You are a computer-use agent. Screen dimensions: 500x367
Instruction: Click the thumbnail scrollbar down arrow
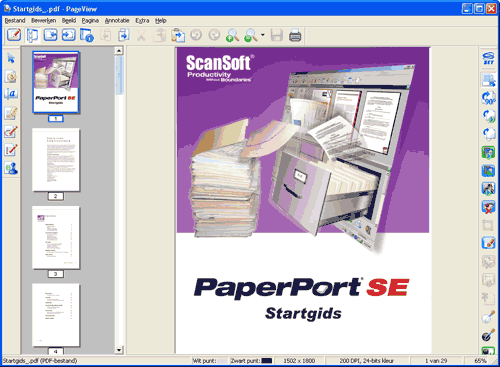click(x=119, y=350)
